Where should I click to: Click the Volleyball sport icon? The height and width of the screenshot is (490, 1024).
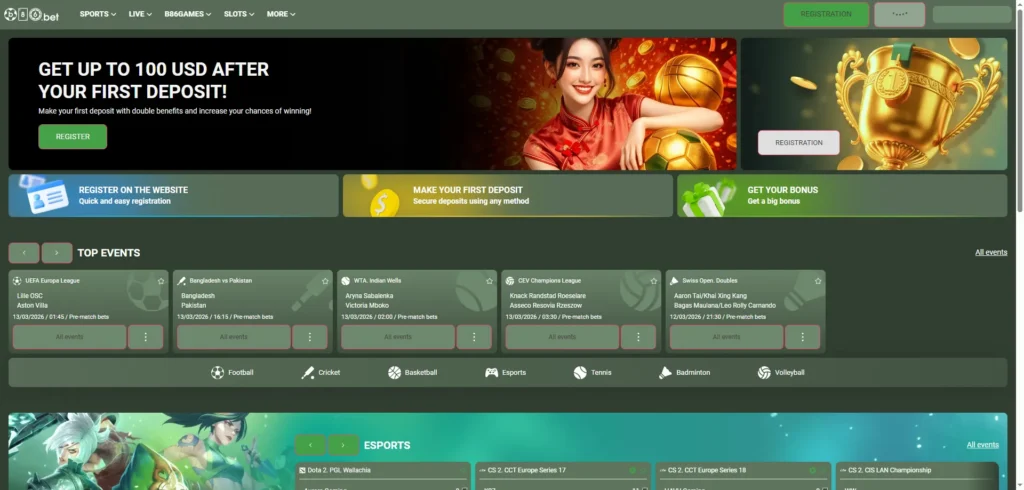click(x=764, y=372)
